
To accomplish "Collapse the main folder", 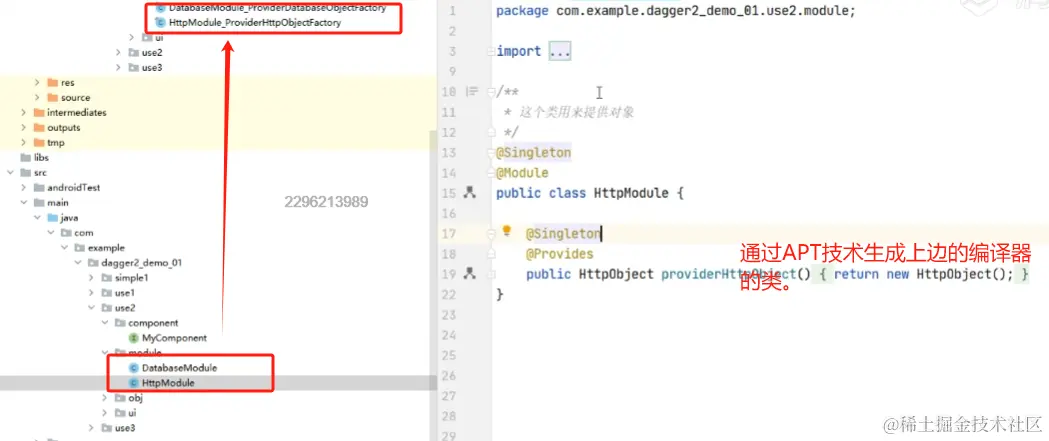I will point(23,203).
